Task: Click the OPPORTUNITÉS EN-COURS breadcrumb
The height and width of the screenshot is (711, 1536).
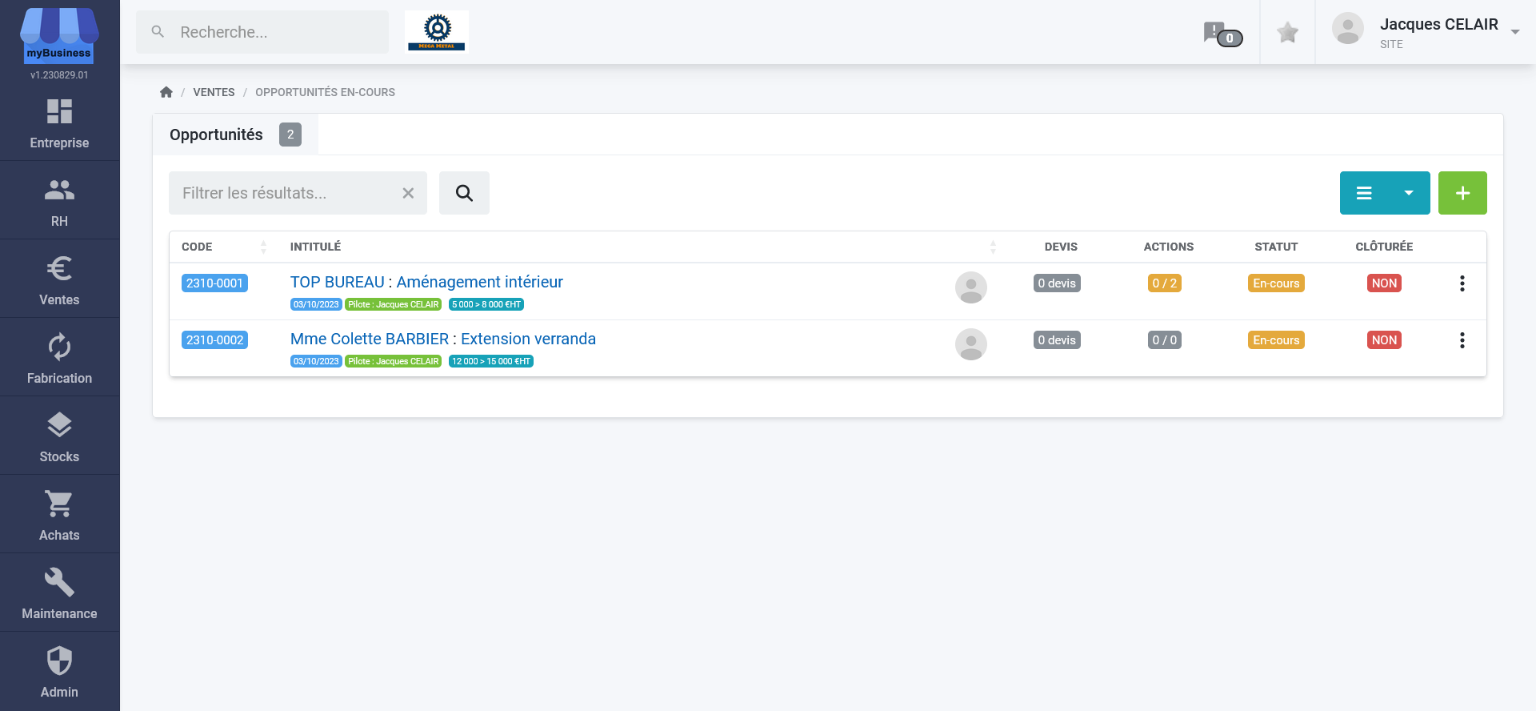Action: pos(325,92)
